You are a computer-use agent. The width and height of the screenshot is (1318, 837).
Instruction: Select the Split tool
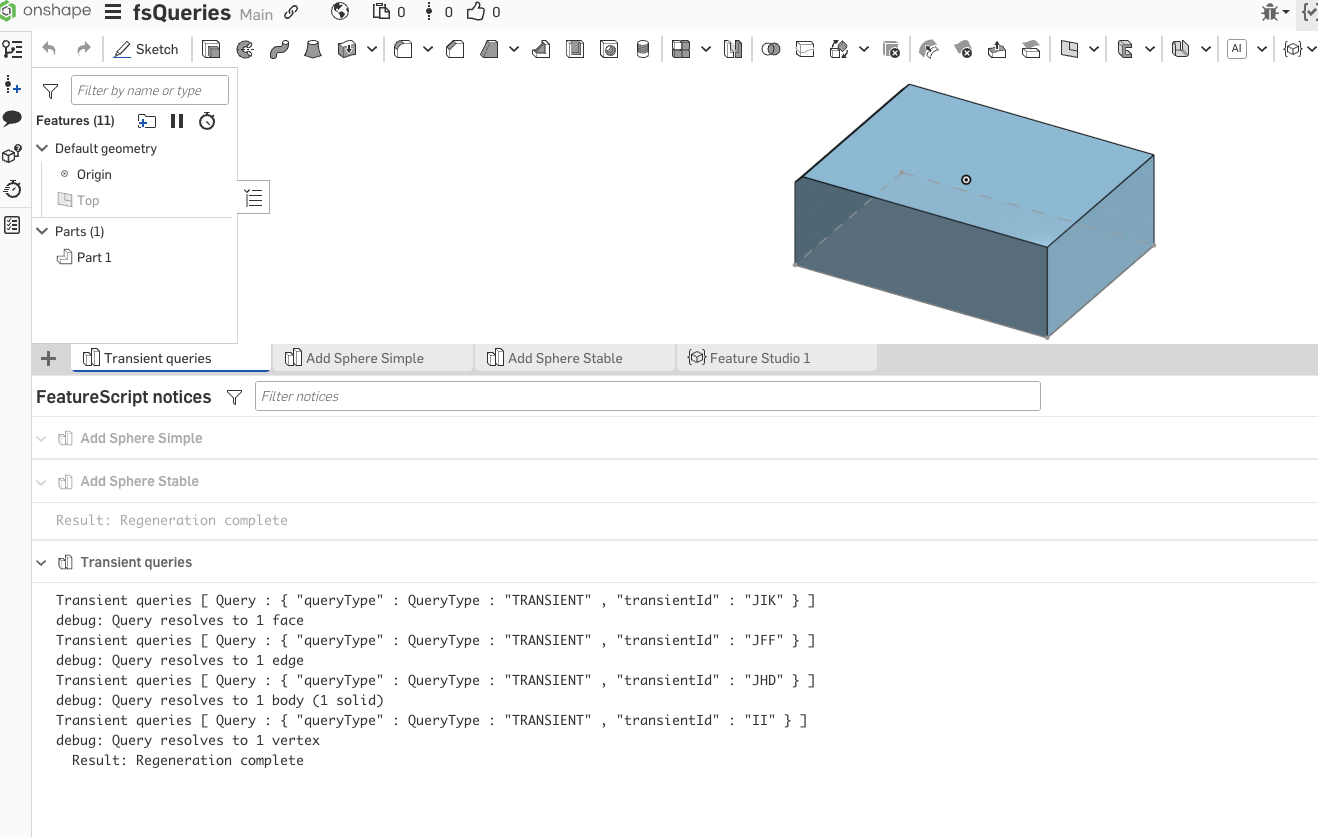pos(805,49)
